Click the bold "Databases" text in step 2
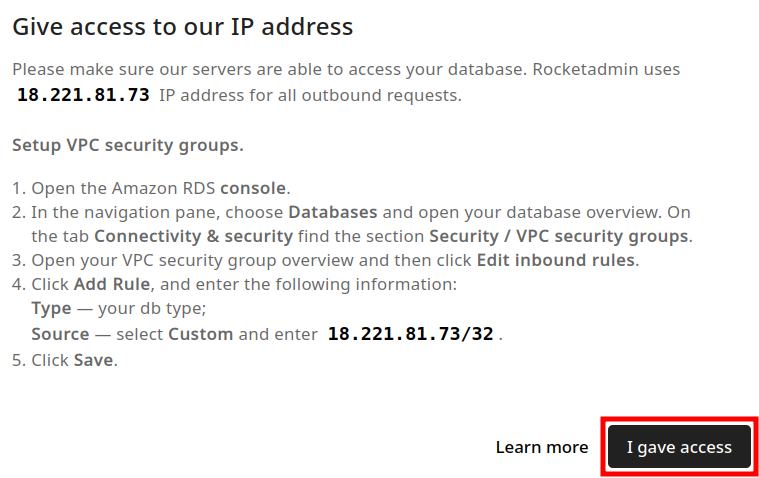This screenshot has width=759, height=478. pos(333,212)
